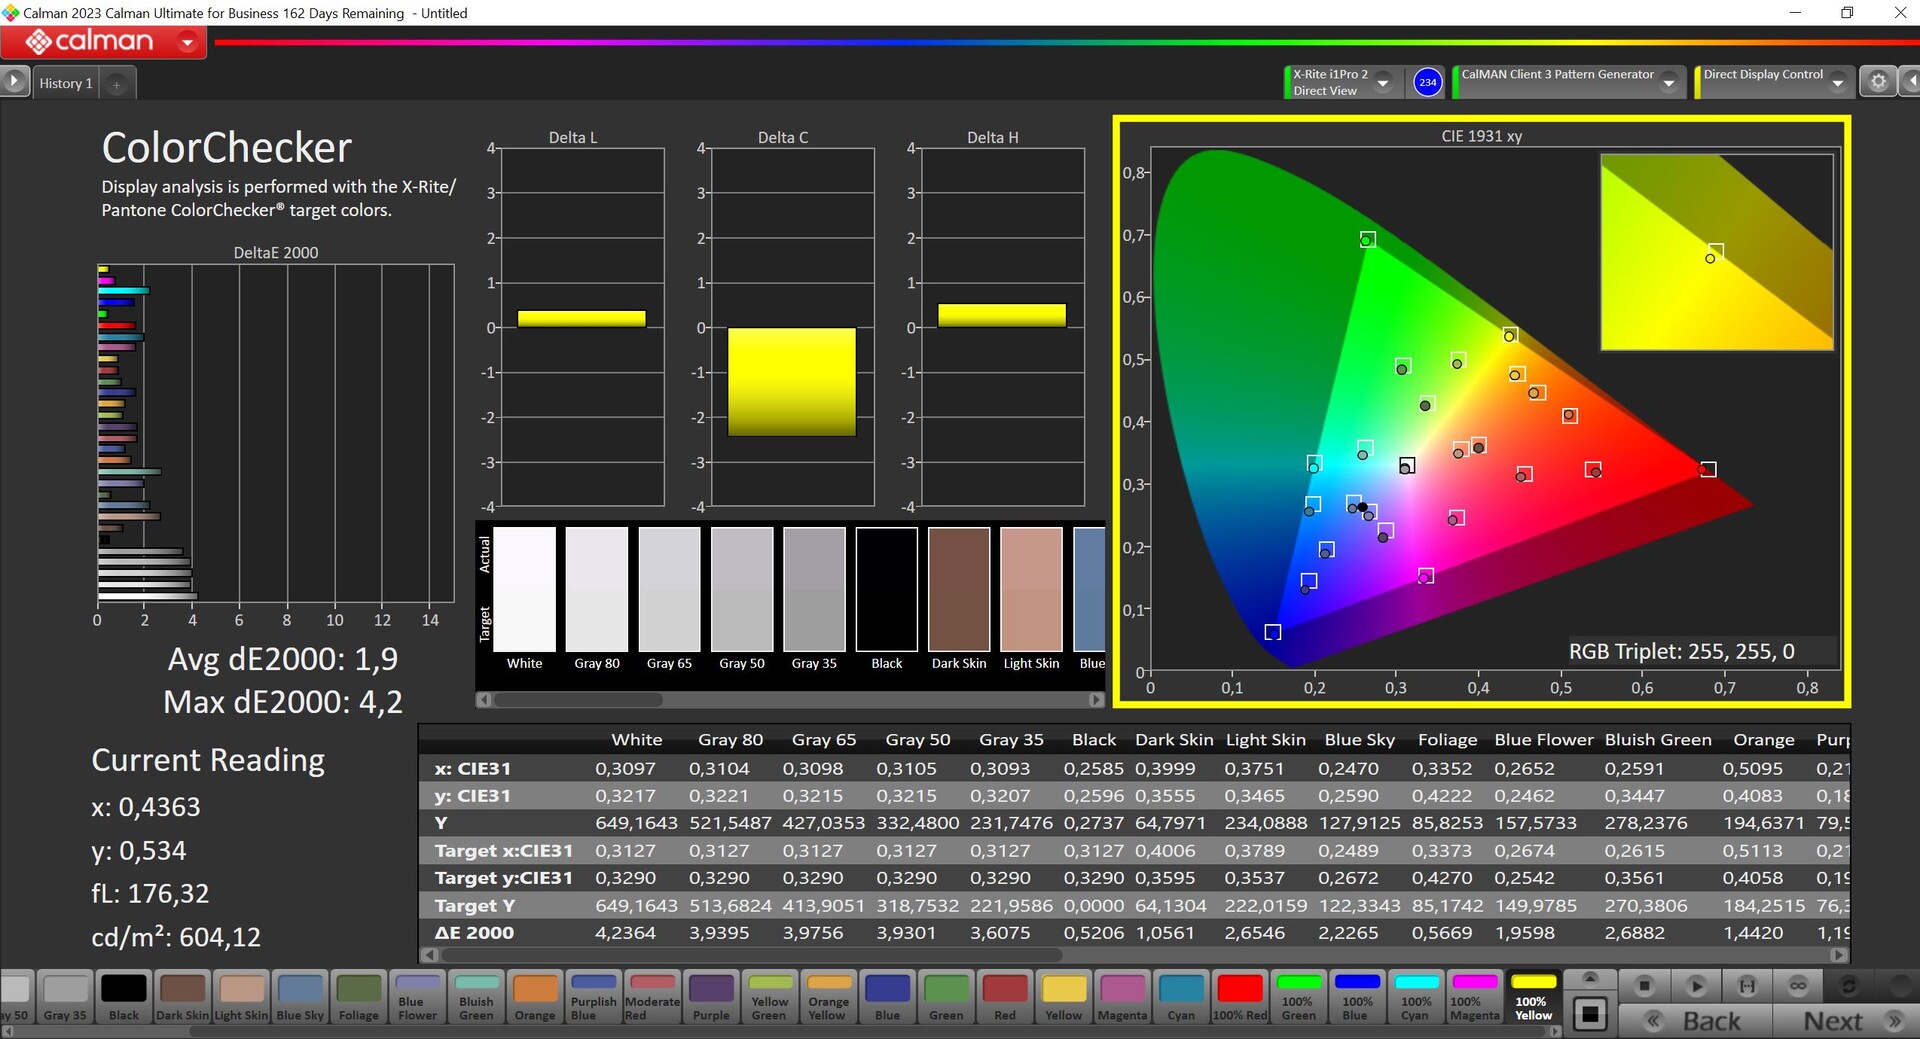Click the Dark Skin comparison swatch thumbnail
The image size is (1920, 1039).
pos(959,590)
